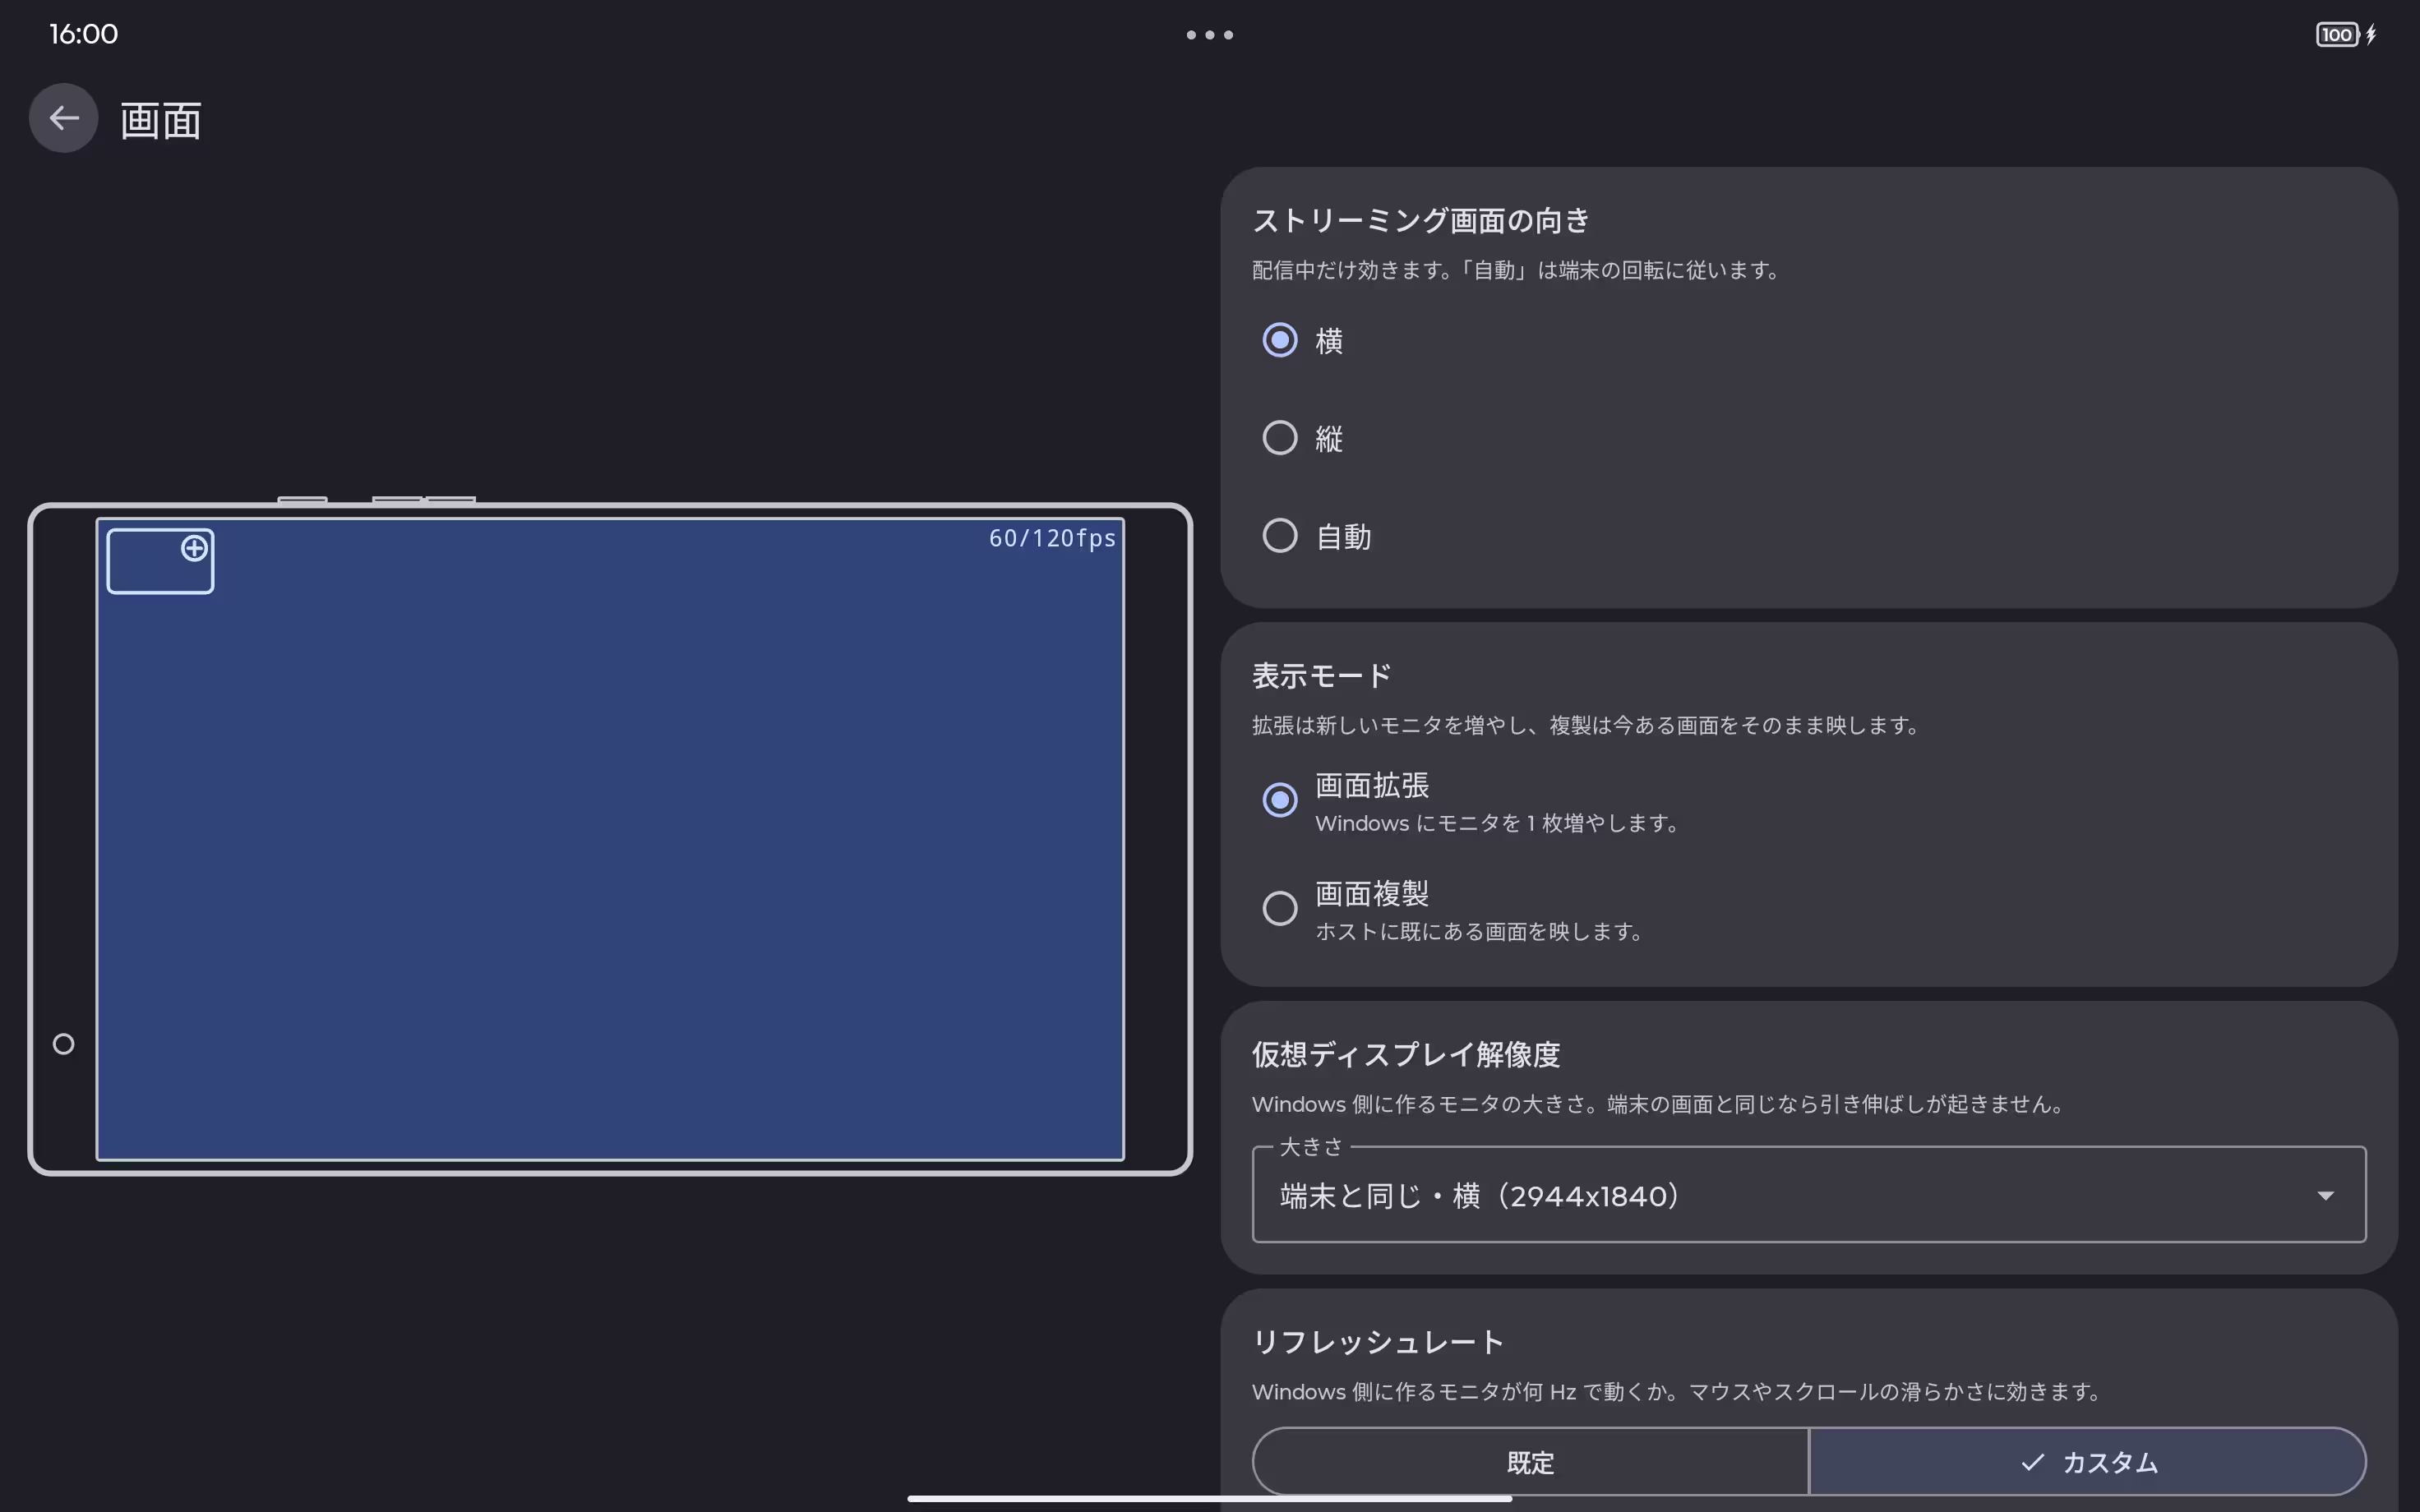Tap the 表示モード heading
Screen dimensions: 2420x1512
(1322, 676)
